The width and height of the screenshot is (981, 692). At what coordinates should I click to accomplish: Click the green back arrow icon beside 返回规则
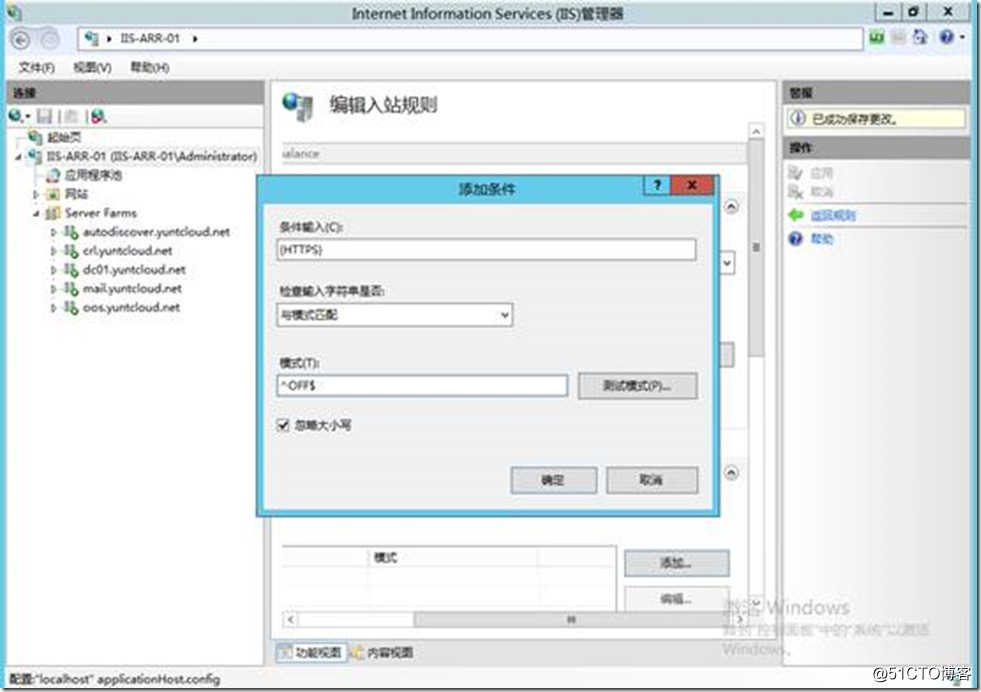[796, 216]
